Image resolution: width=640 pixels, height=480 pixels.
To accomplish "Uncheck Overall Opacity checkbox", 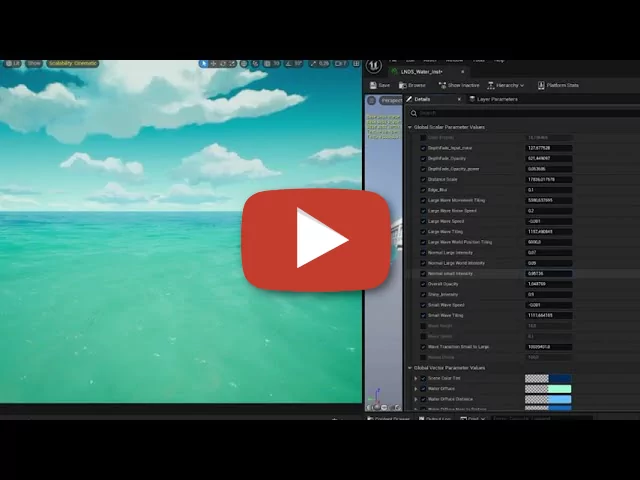I will tap(423, 284).
